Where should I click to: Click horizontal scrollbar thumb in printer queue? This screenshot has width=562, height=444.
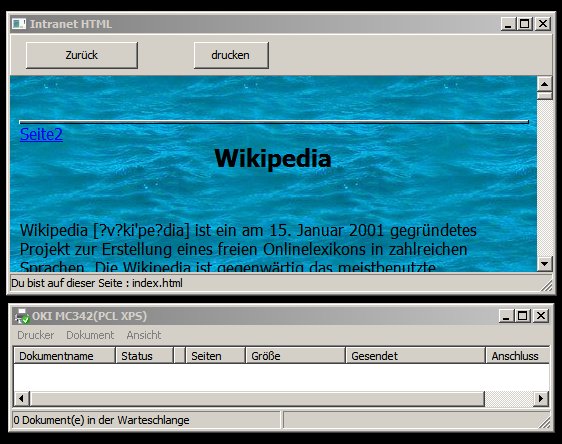(x=257, y=398)
